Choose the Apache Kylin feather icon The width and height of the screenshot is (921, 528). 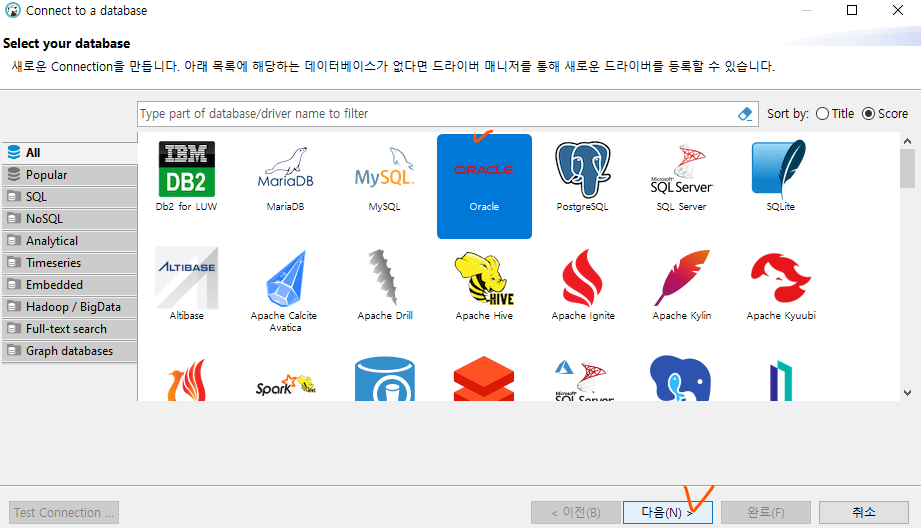click(681, 278)
